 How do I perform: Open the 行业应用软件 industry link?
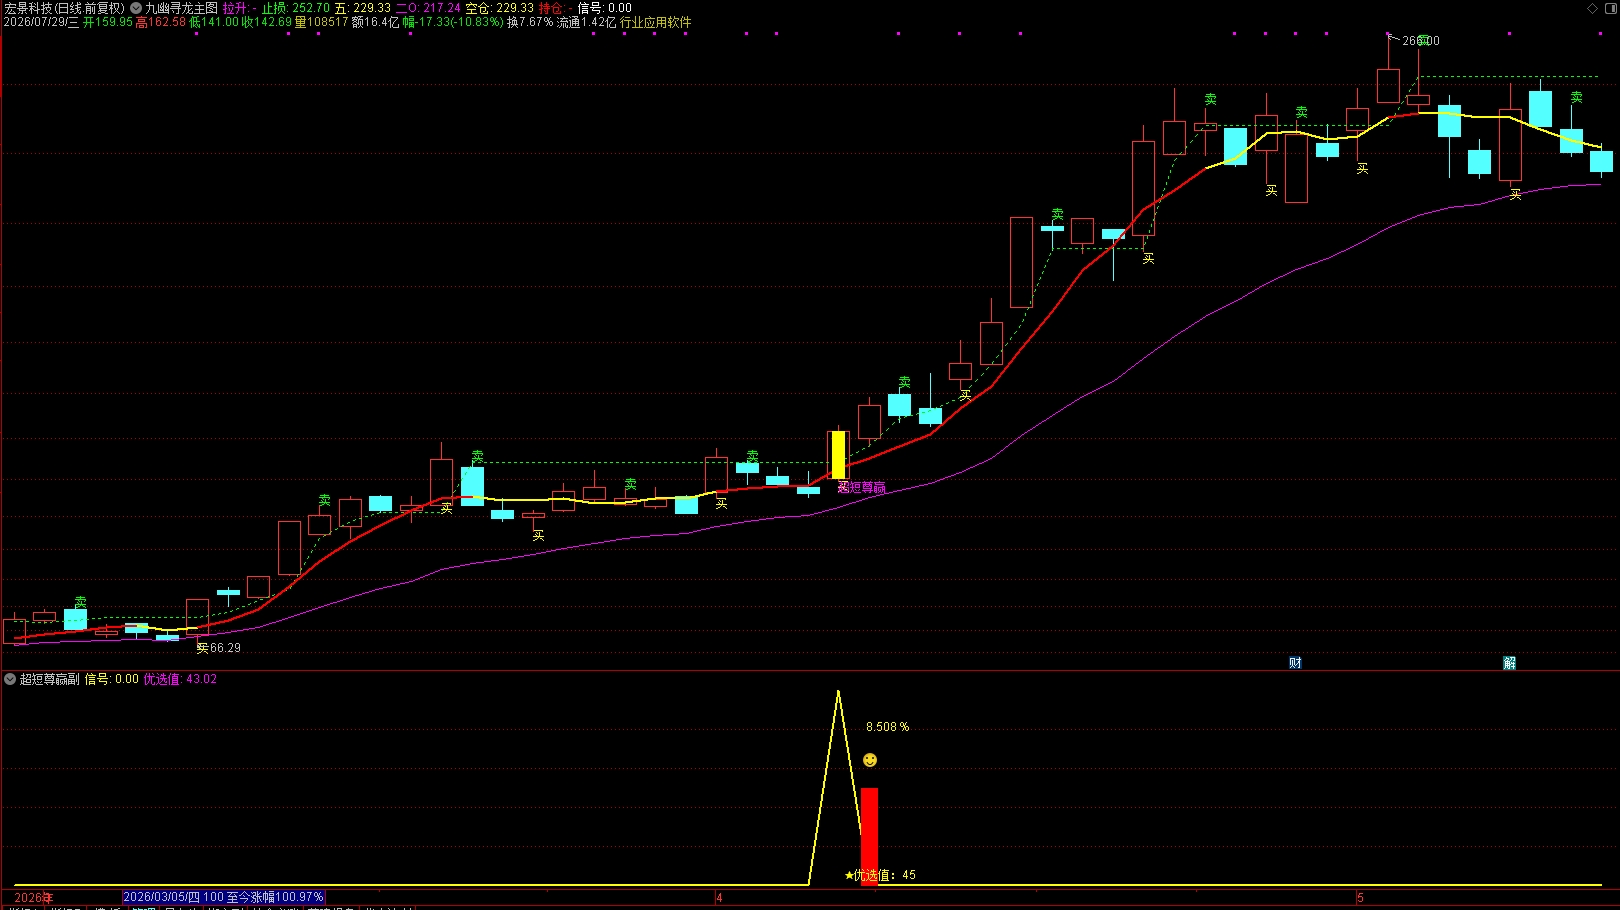coord(656,22)
